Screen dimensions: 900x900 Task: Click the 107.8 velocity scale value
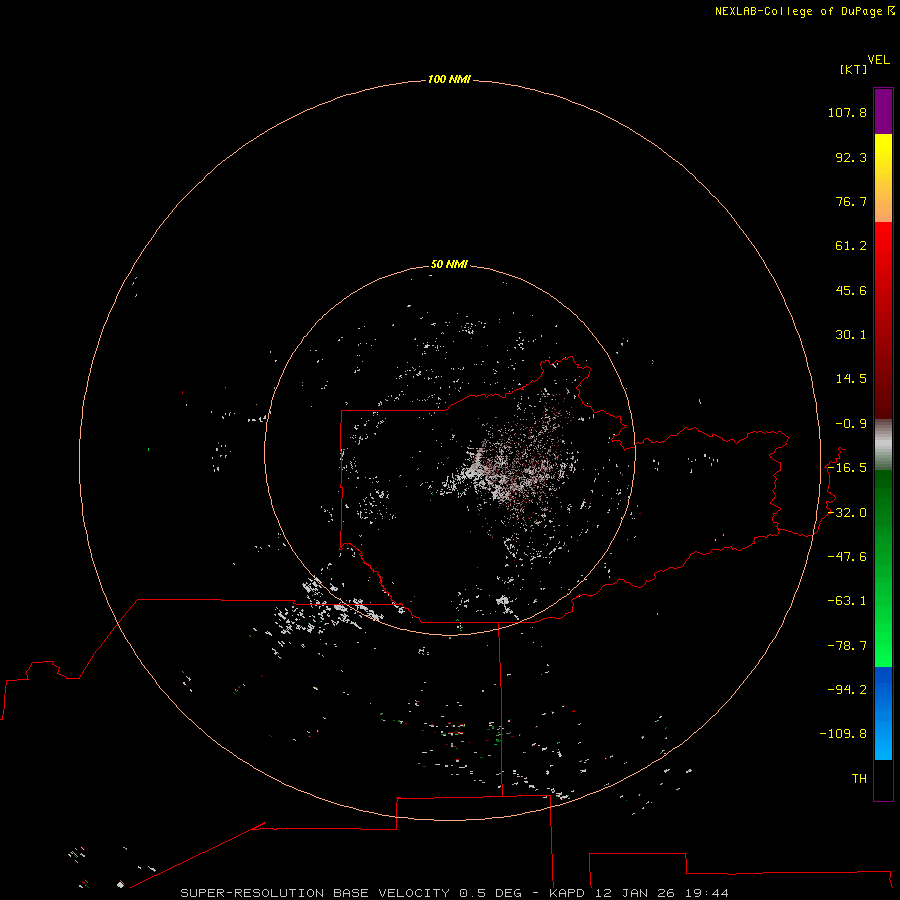point(847,112)
